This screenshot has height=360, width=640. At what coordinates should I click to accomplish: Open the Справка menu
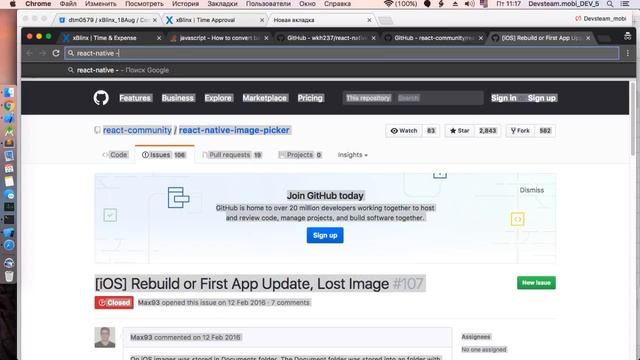(x=338, y=4)
